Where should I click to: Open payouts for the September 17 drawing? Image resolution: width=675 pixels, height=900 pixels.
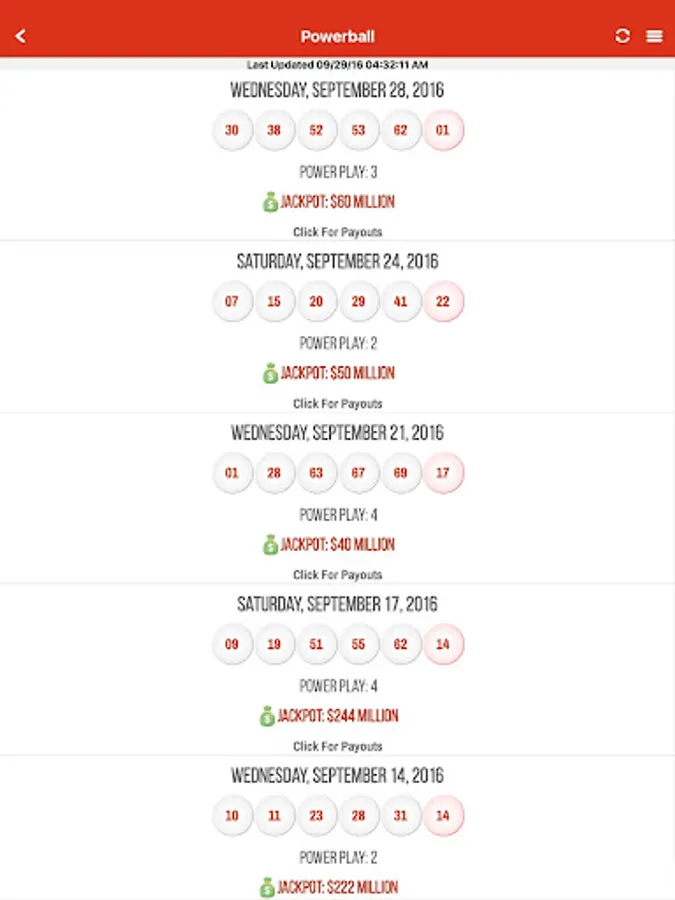click(337, 747)
